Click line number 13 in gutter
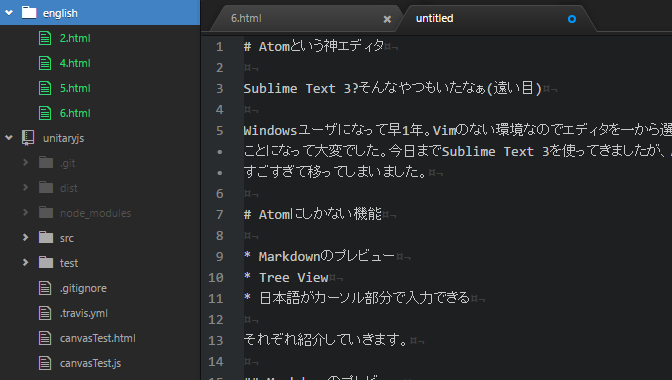Viewport: 672px width, 380px height. click(216, 341)
